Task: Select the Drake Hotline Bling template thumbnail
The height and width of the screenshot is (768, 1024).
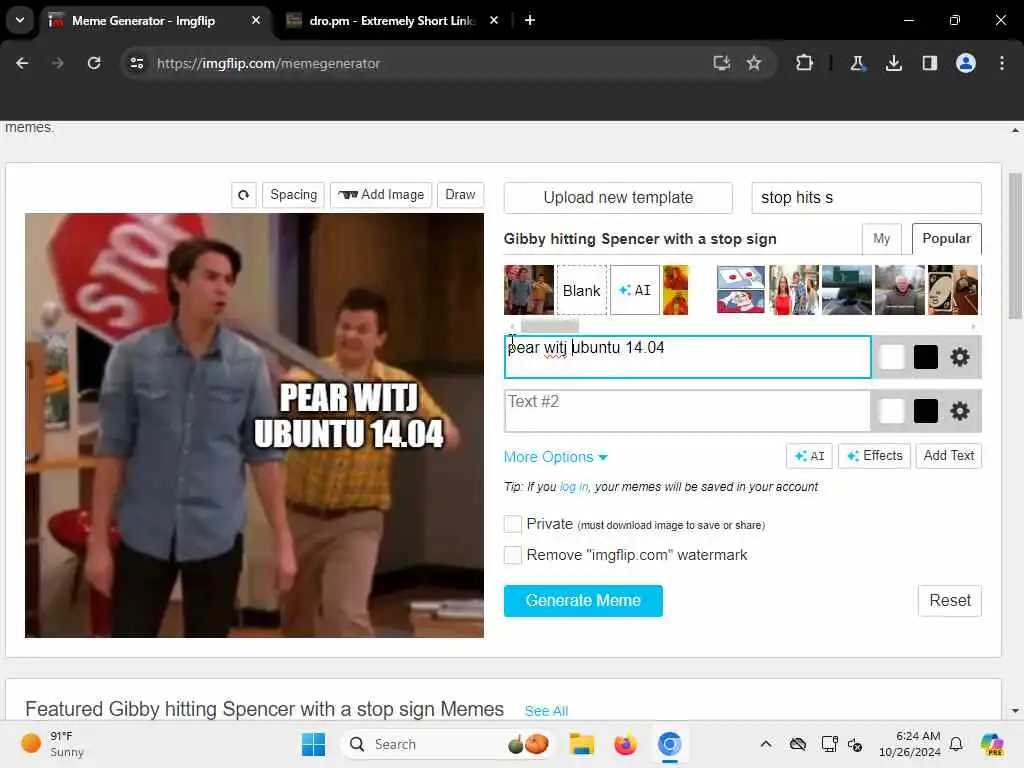Action: [x=676, y=290]
